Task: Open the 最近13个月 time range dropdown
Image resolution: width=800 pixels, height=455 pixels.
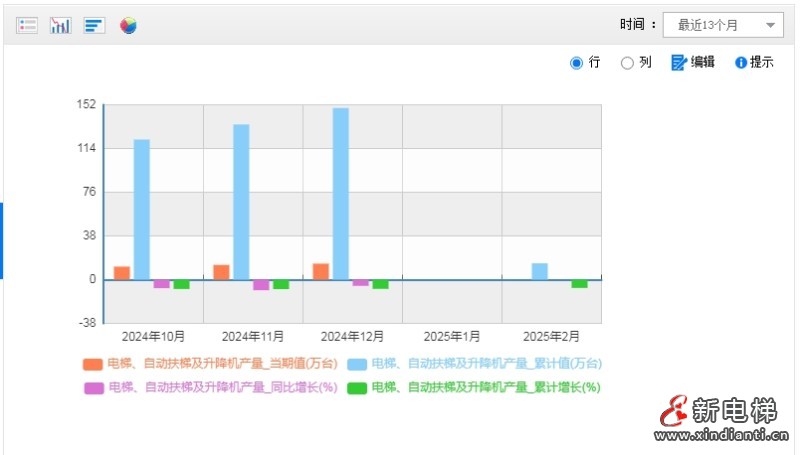Action: coord(714,25)
